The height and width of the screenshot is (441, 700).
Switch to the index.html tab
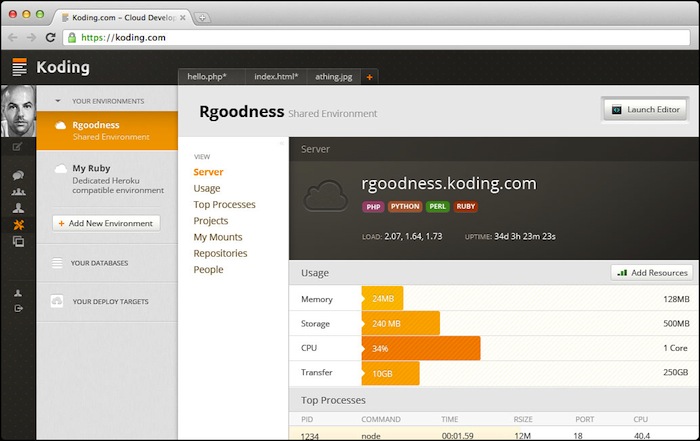pyautogui.click(x=277, y=76)
